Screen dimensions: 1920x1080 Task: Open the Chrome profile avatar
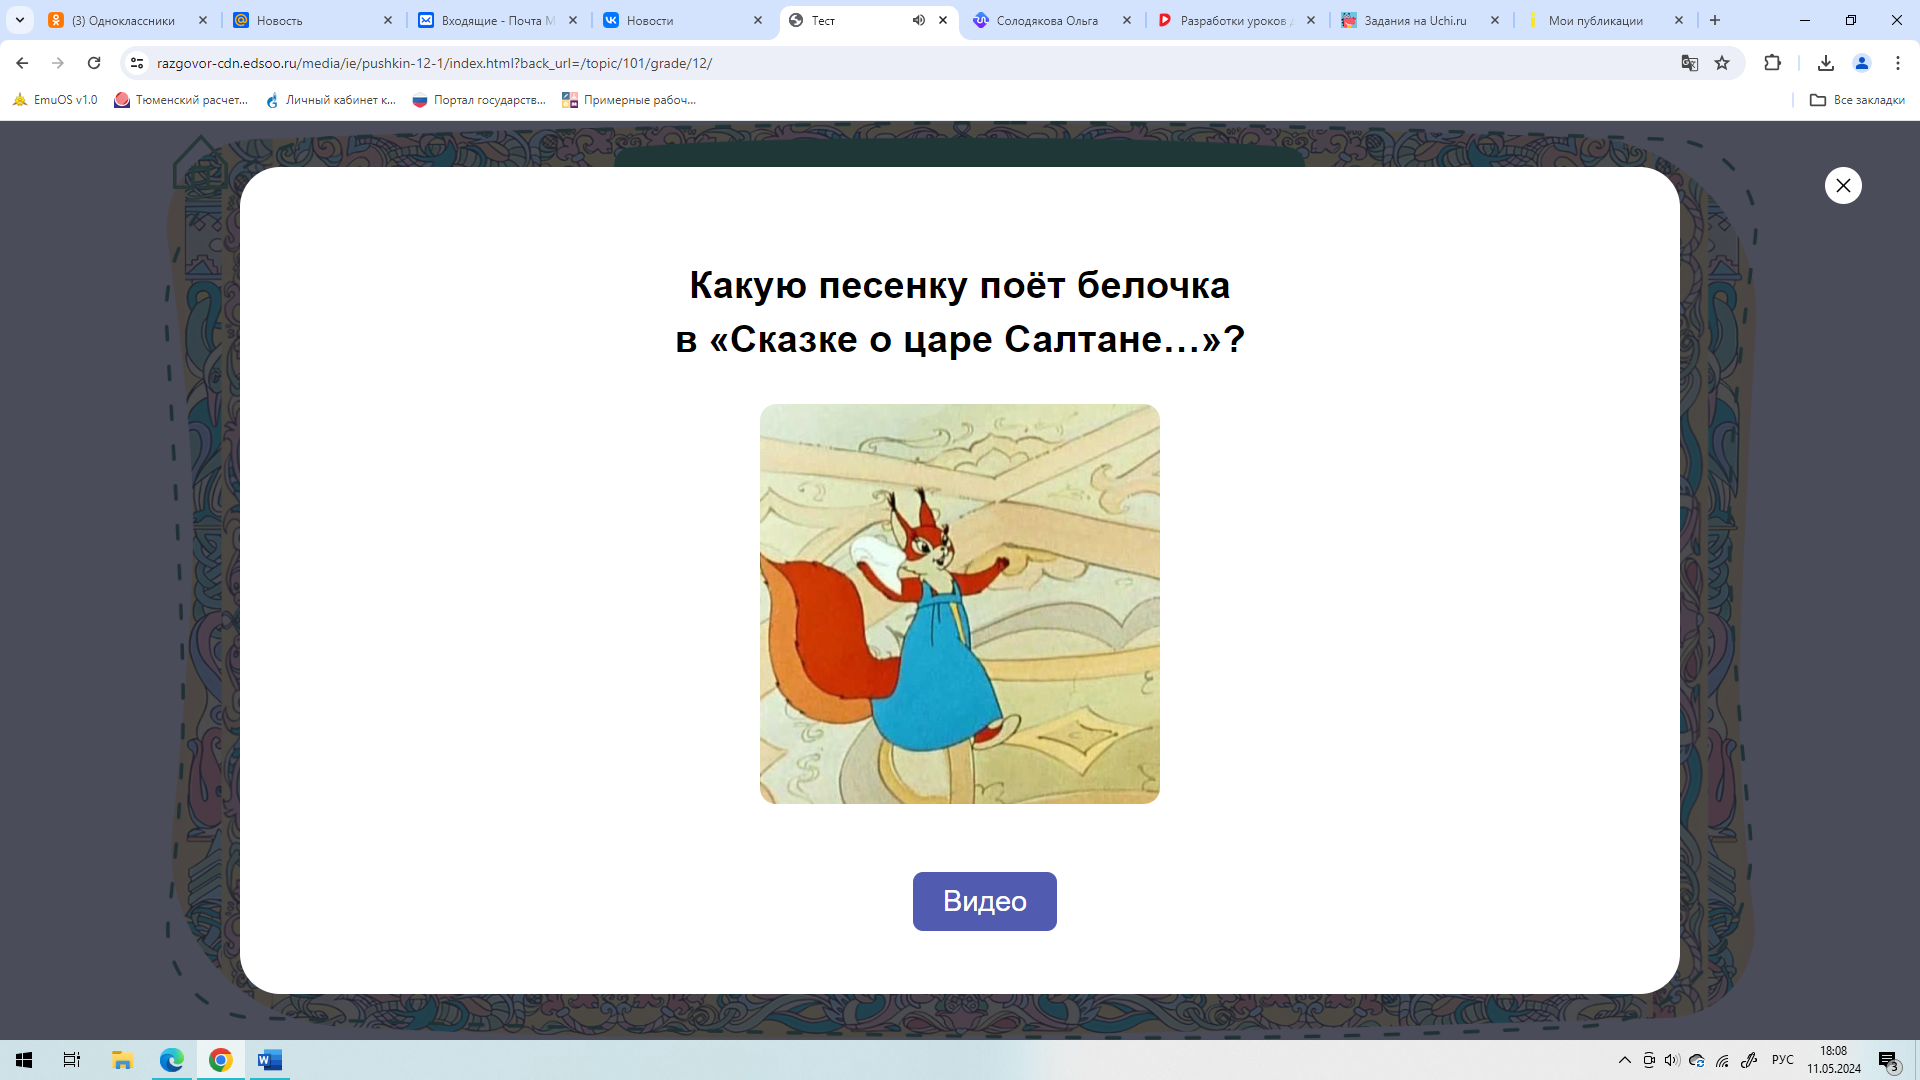point(1862,63)
